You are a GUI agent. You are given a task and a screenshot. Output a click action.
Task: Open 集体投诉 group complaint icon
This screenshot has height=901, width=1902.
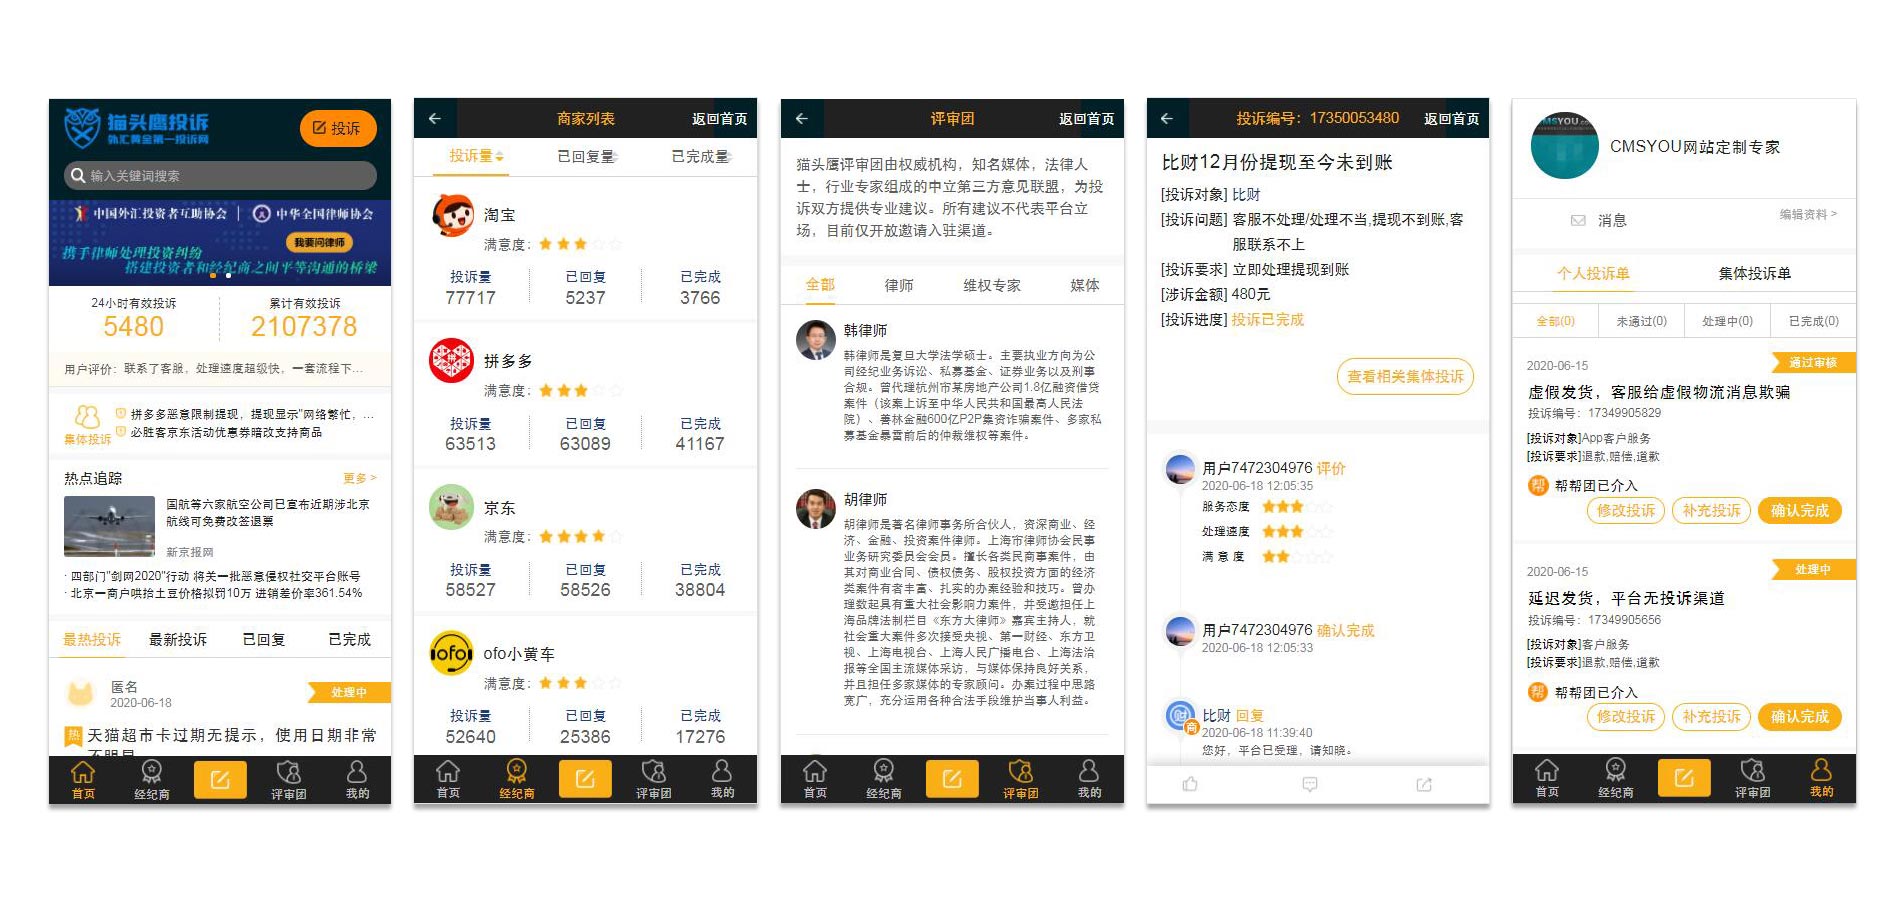(87, 424)
